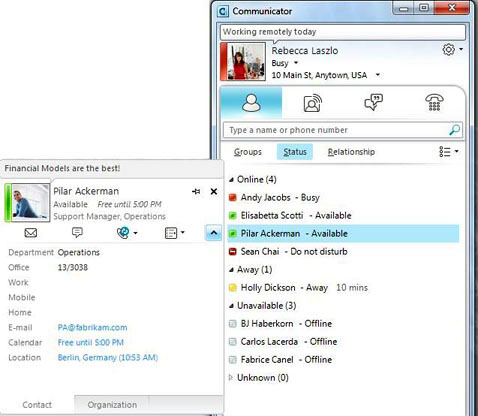This screenshot has width=478, height=416.
Task: Pin the Pilar Ackerman contact card
Action: pos(196,191)
